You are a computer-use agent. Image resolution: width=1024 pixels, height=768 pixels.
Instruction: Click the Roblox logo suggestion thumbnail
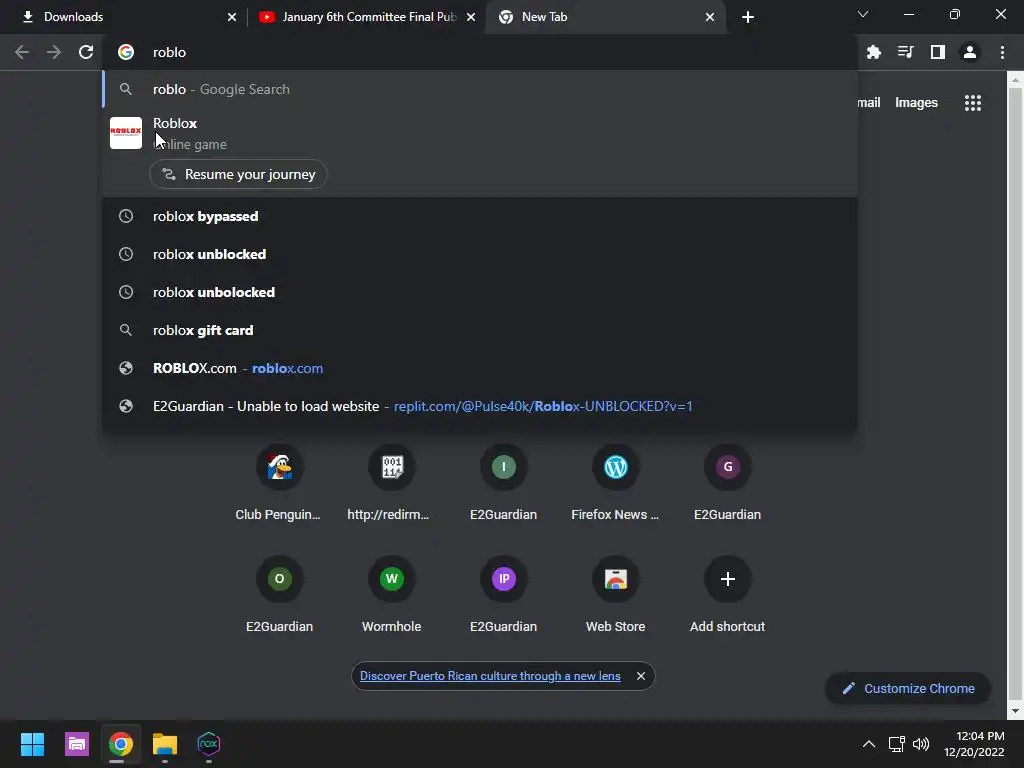(126, 133)
